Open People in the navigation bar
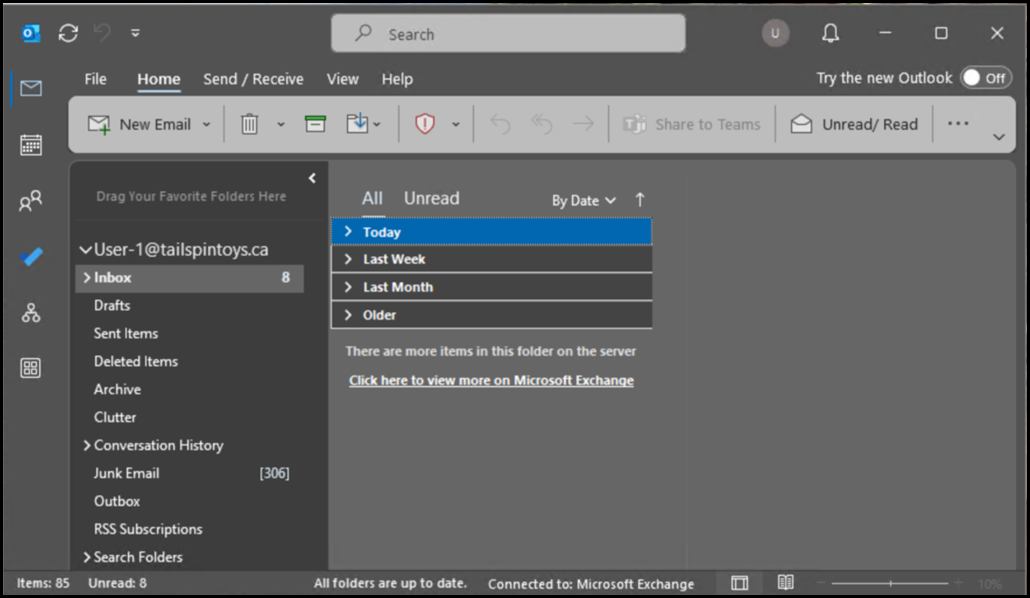1030x598 pixels. (x=30, y=200)
